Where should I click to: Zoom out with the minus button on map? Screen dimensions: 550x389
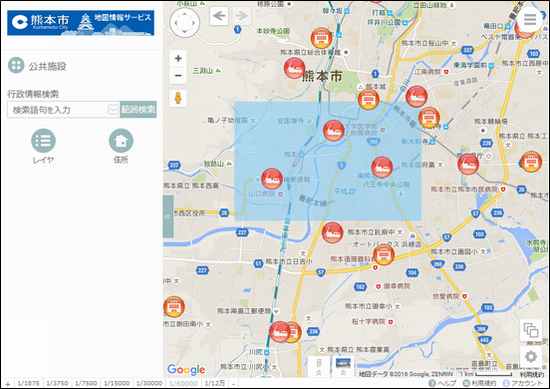pos(178,75)
